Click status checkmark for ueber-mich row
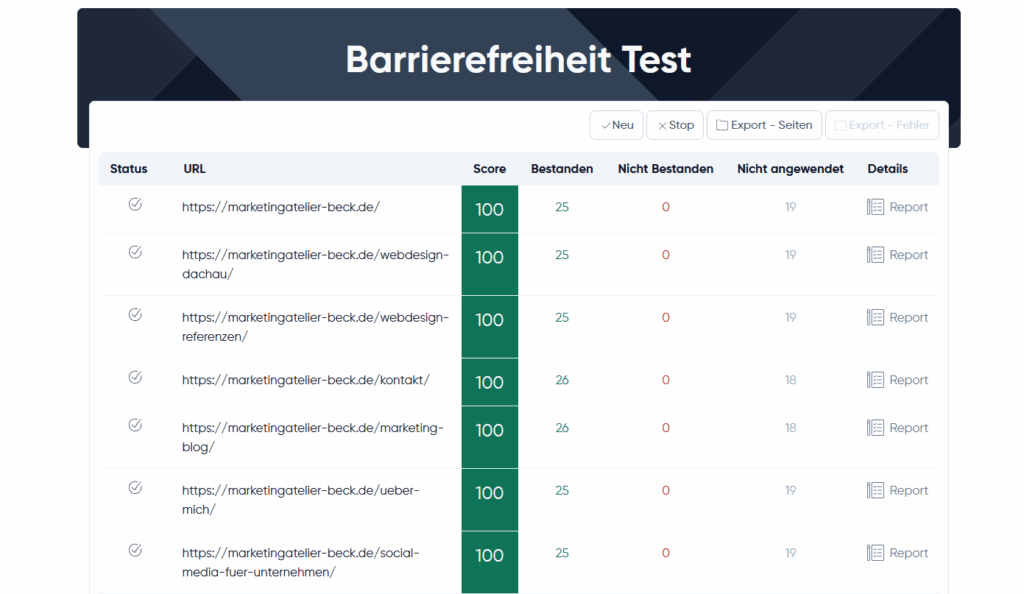The width and height of the screenshot is (1024, 594). coord(135,488)
